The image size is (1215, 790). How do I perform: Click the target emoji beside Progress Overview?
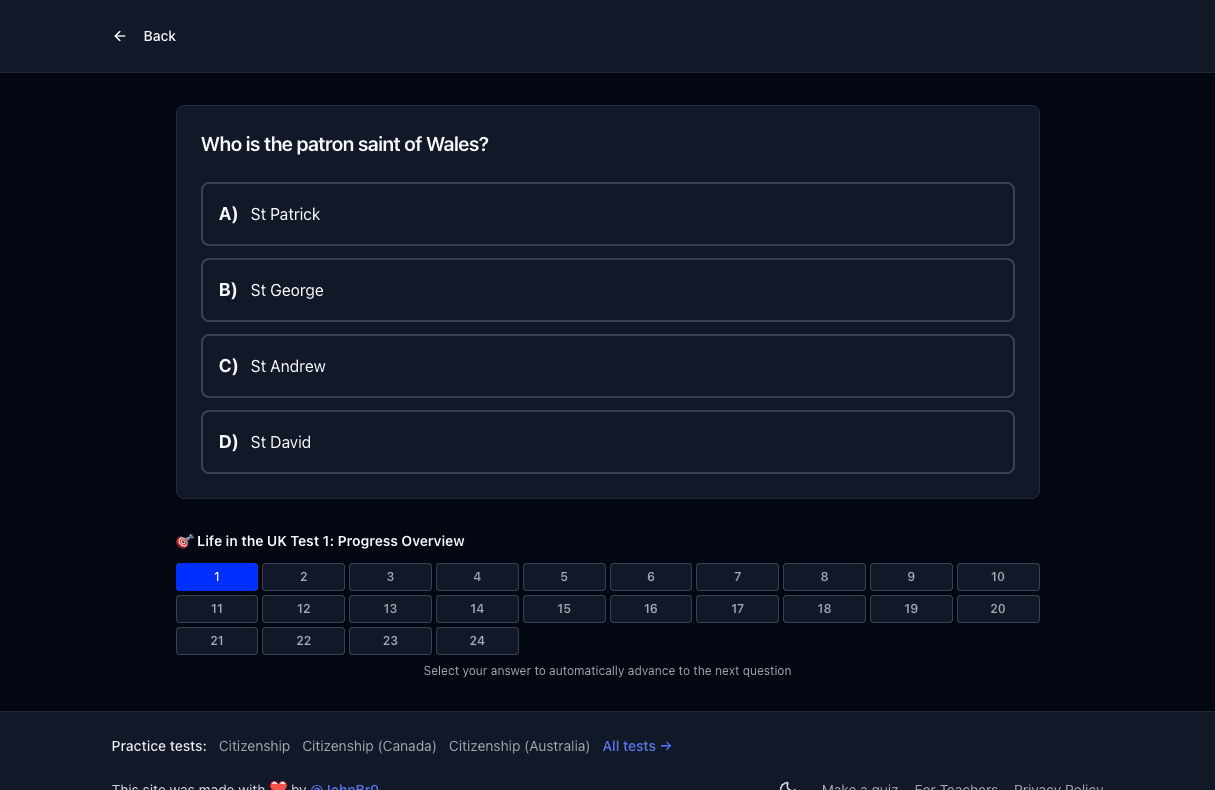click(184, 541)
